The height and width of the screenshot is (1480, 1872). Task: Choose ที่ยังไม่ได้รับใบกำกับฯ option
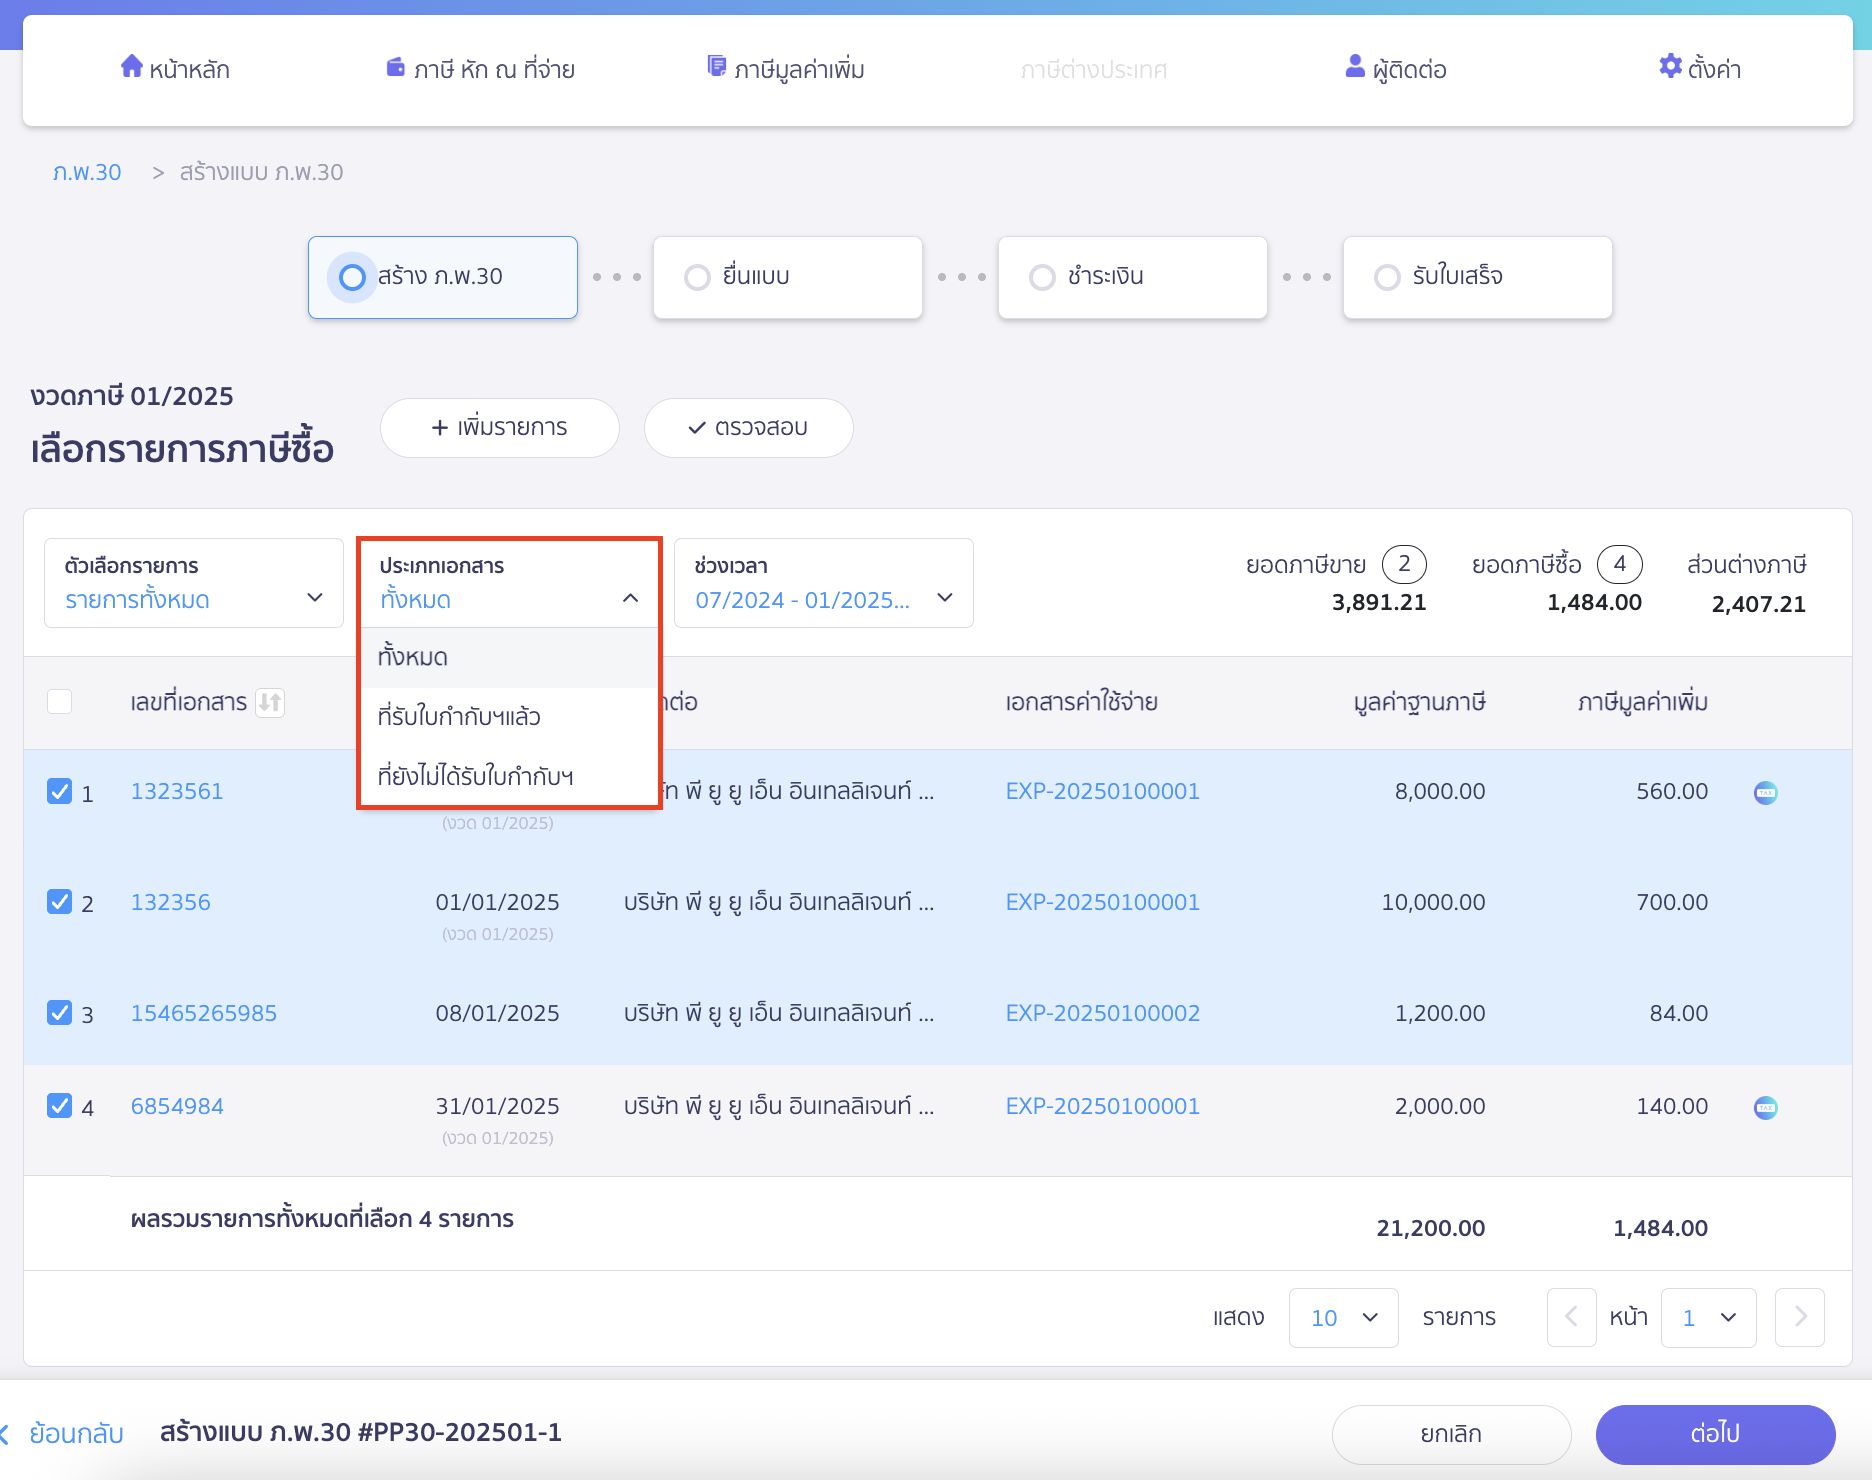[476, 777]
